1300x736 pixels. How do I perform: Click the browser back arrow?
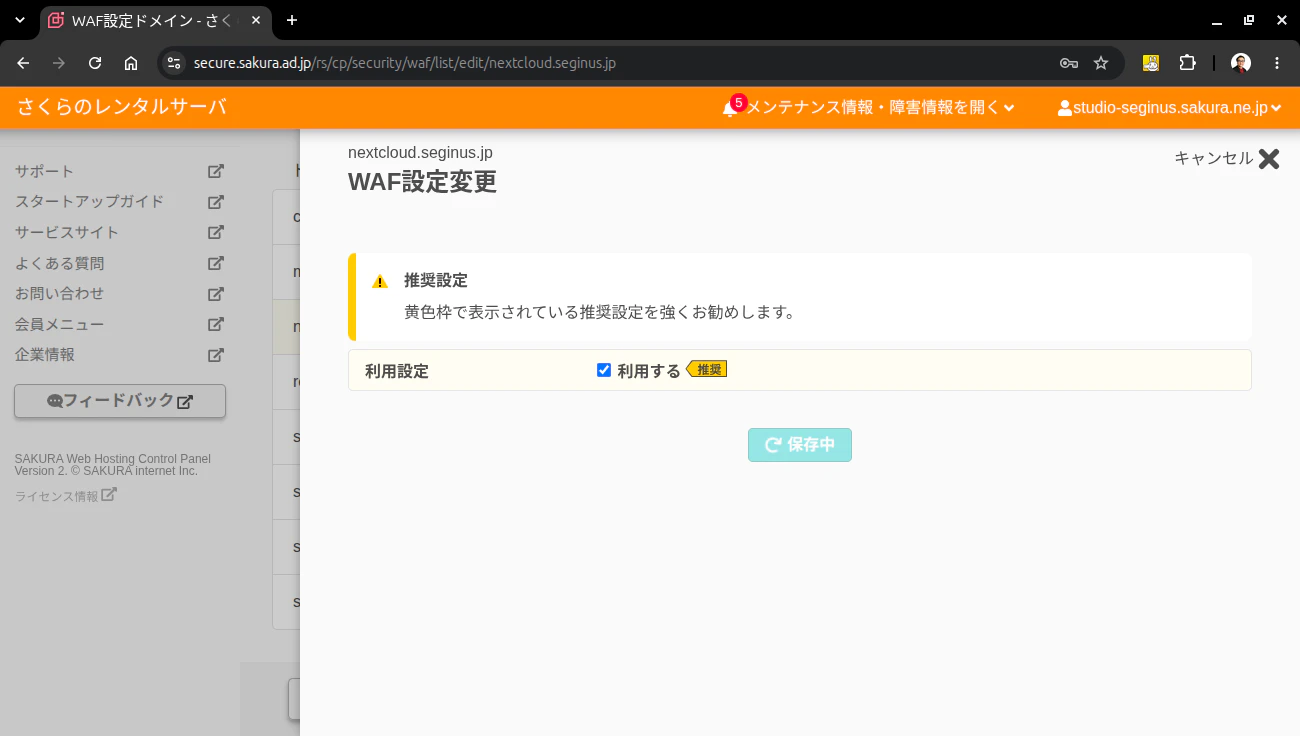[23, 63]
